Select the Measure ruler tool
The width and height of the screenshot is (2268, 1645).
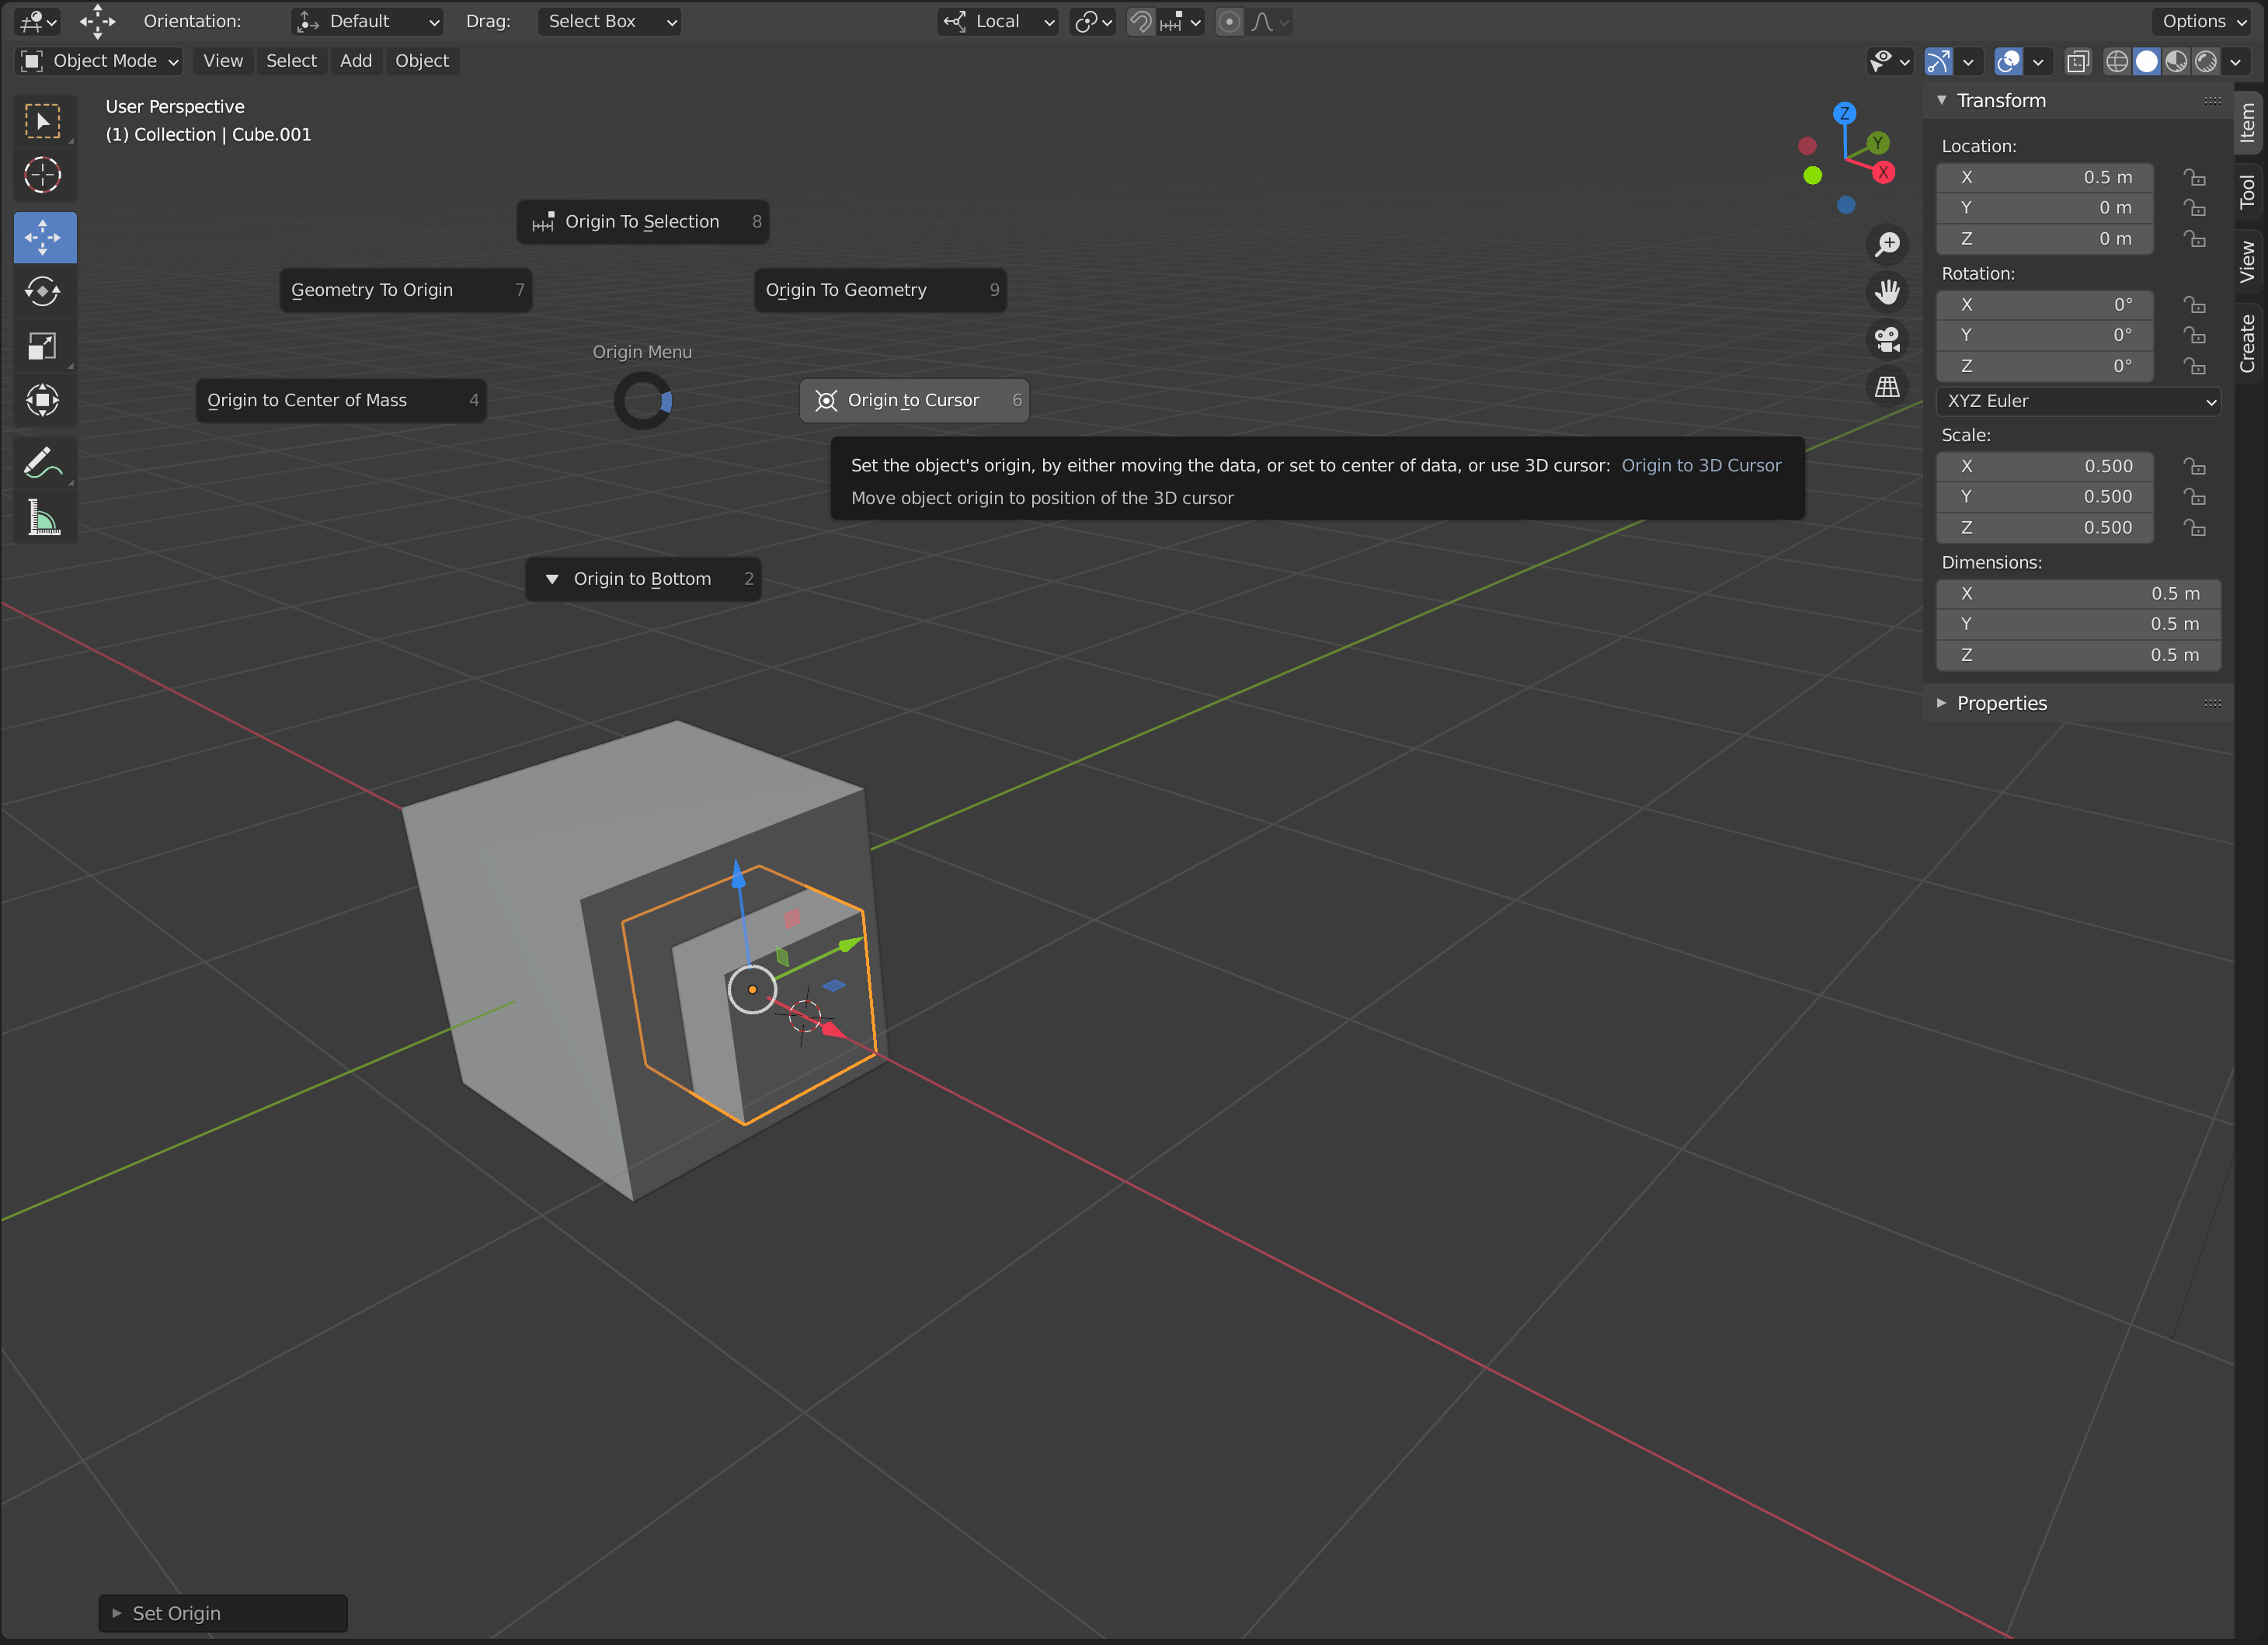pyautogui.click(x=42, y=518)
